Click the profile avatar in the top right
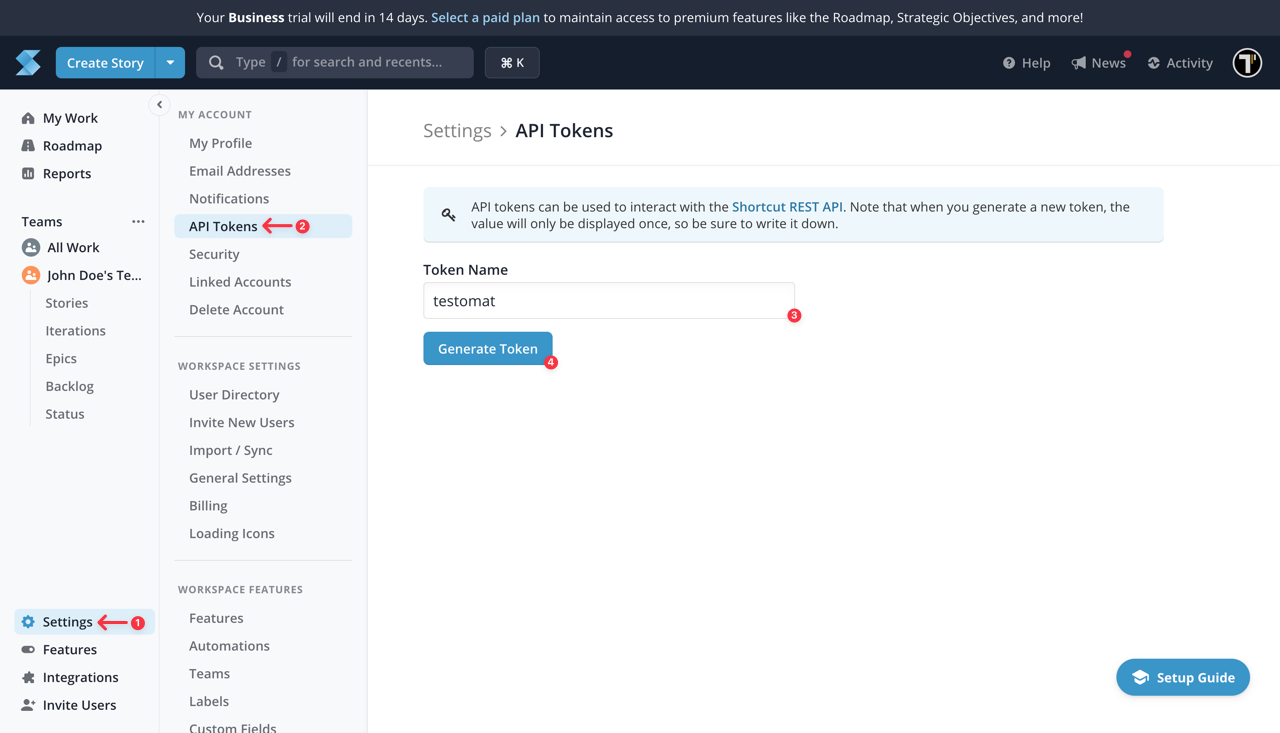Screen dimensions: 1280x733 tap(1246, 62)
